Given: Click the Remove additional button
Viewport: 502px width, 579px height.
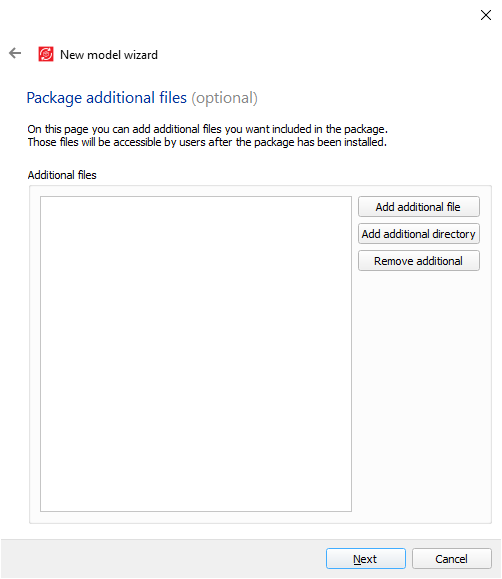Looking at the screenshot, I should pos(419,261).
